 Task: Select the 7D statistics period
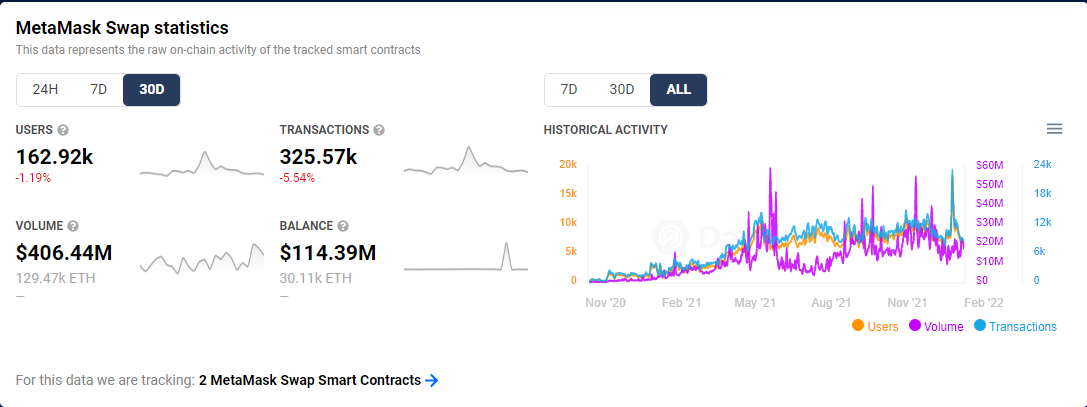pyautogui.click(x=98, y=89)
